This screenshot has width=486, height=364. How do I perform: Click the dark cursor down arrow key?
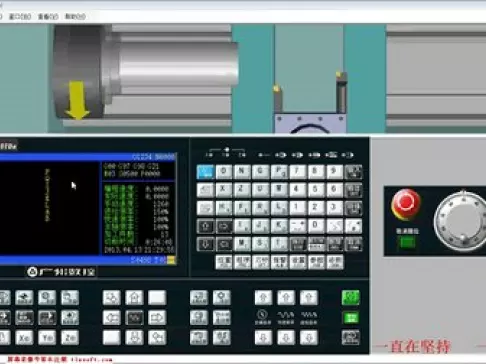point(205,244)
